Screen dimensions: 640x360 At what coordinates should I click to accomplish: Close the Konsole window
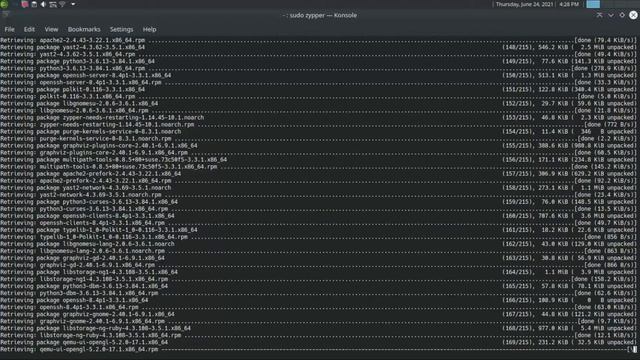633,15
